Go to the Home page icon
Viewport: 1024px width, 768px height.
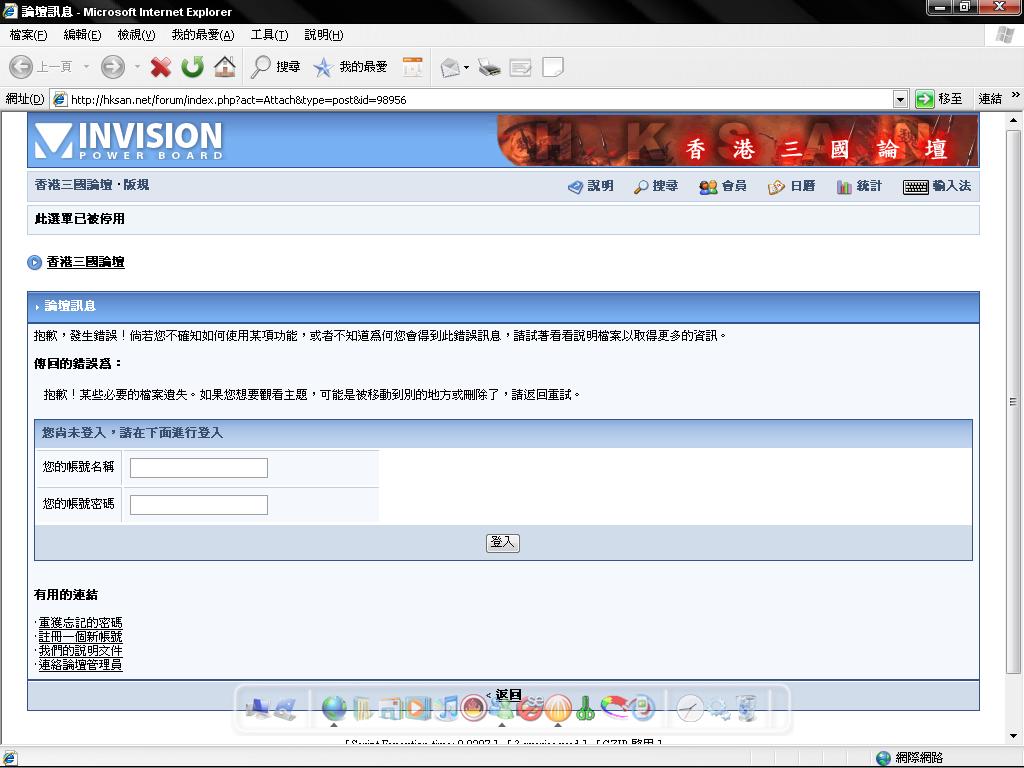tap(225, 67)
